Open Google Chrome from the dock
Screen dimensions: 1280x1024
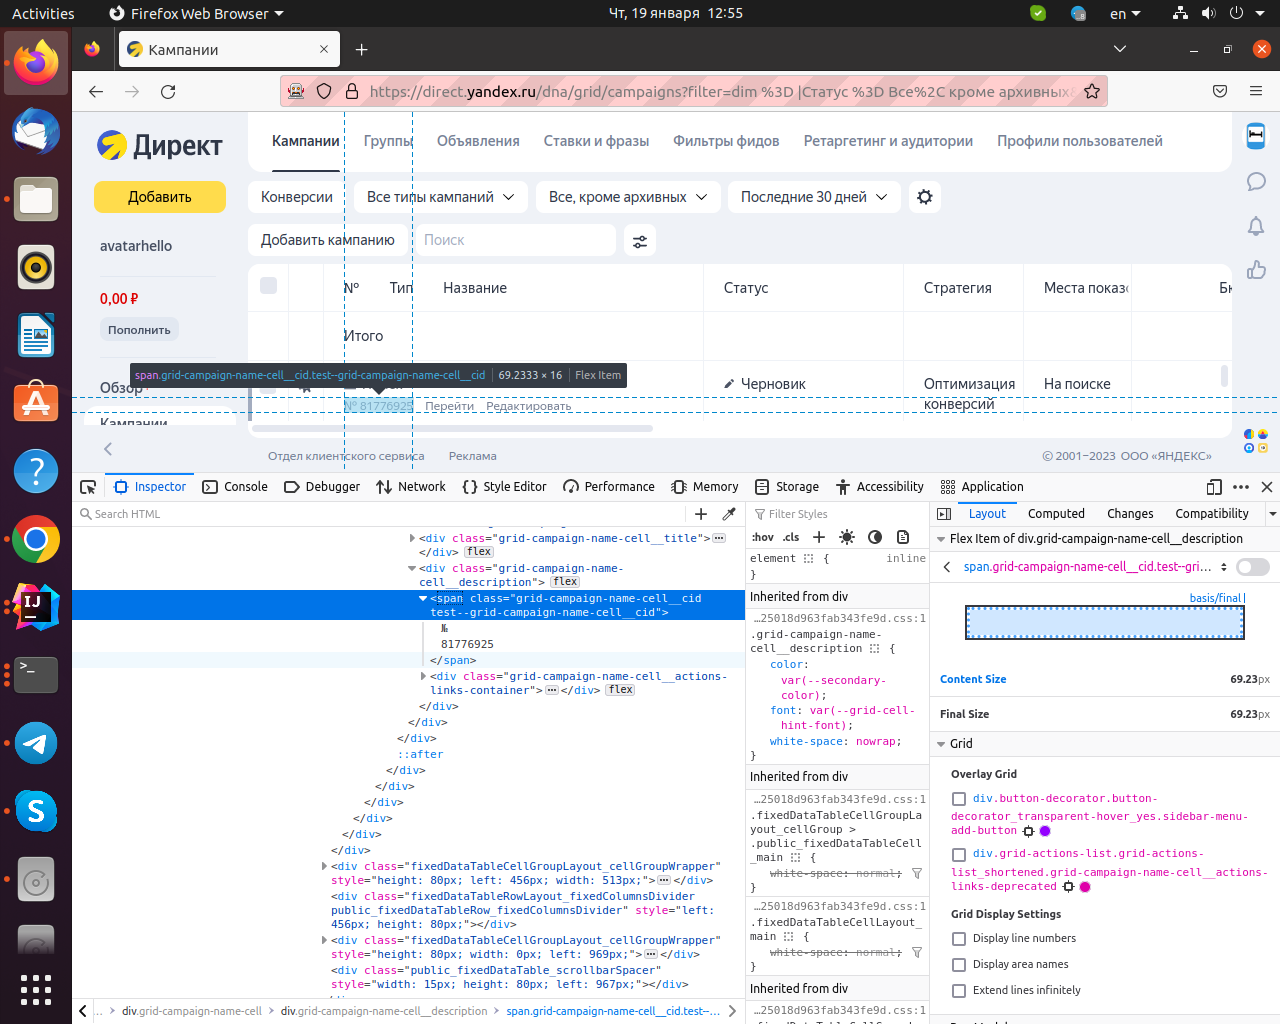[36, 540]
